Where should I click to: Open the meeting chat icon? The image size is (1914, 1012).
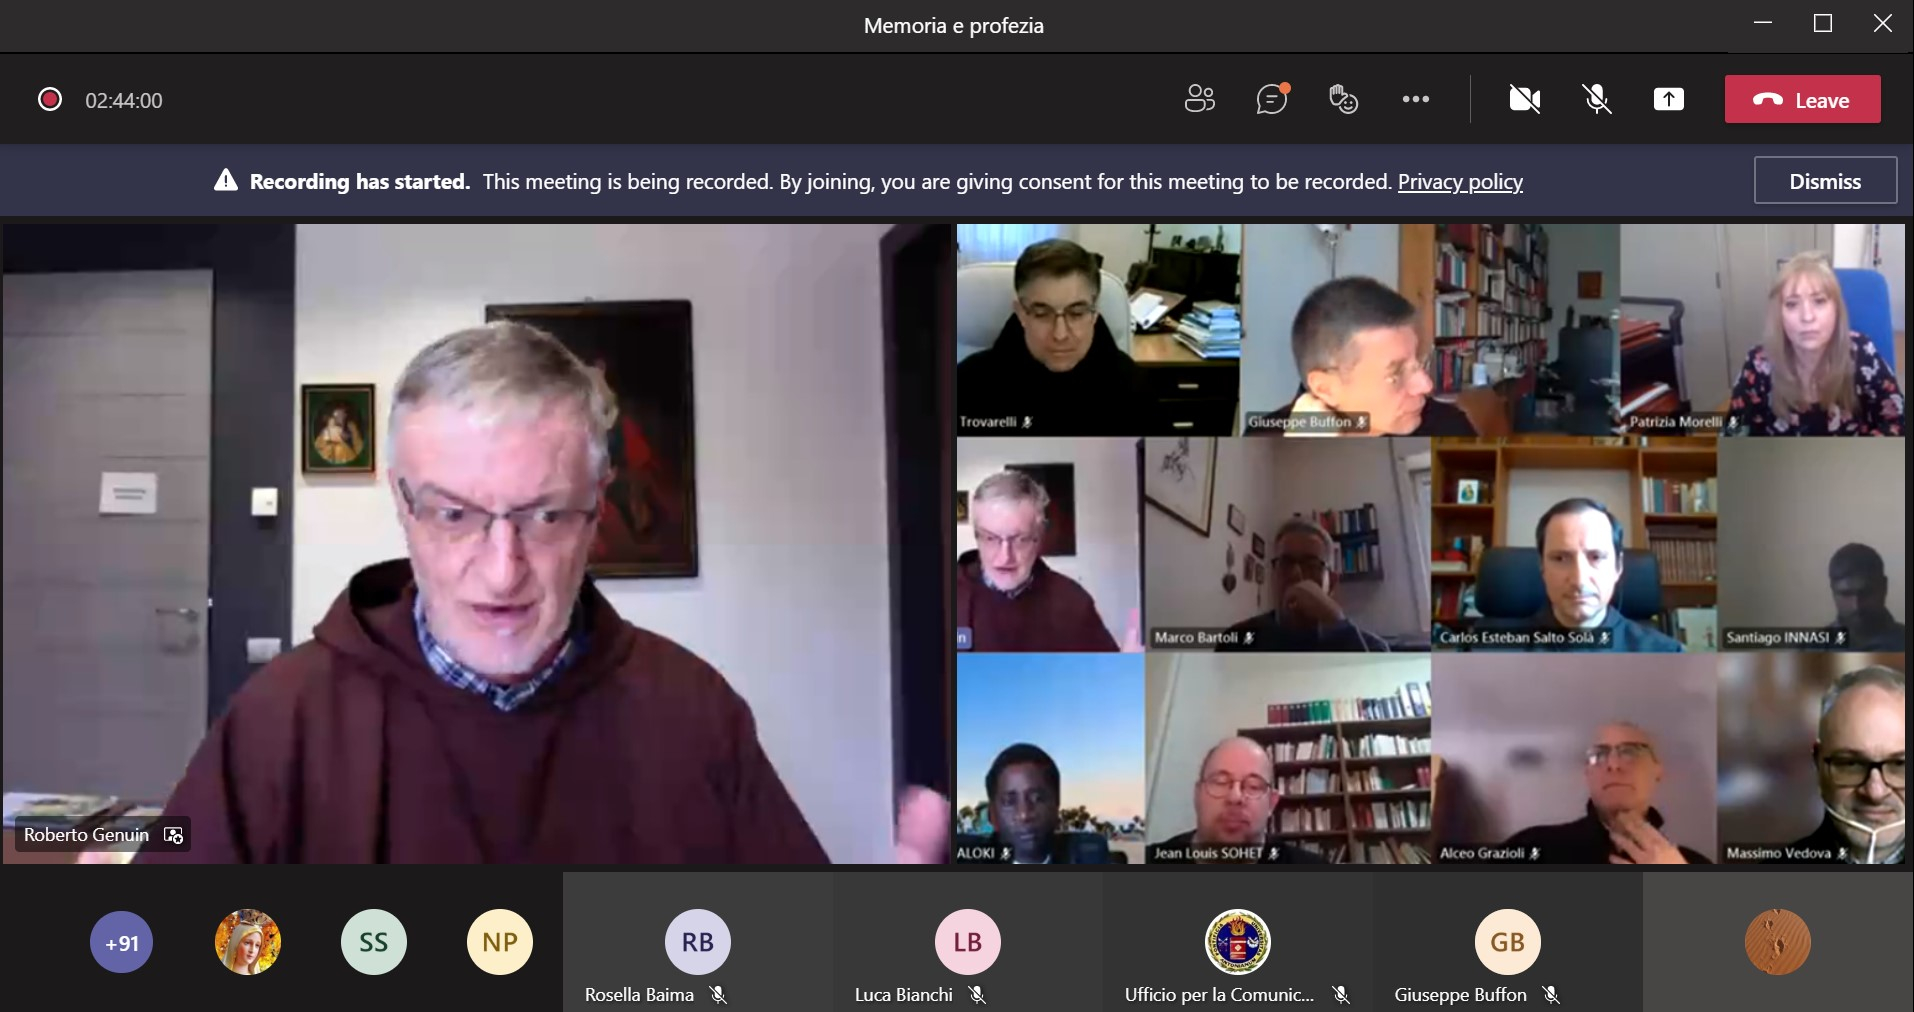(1271, 99)
